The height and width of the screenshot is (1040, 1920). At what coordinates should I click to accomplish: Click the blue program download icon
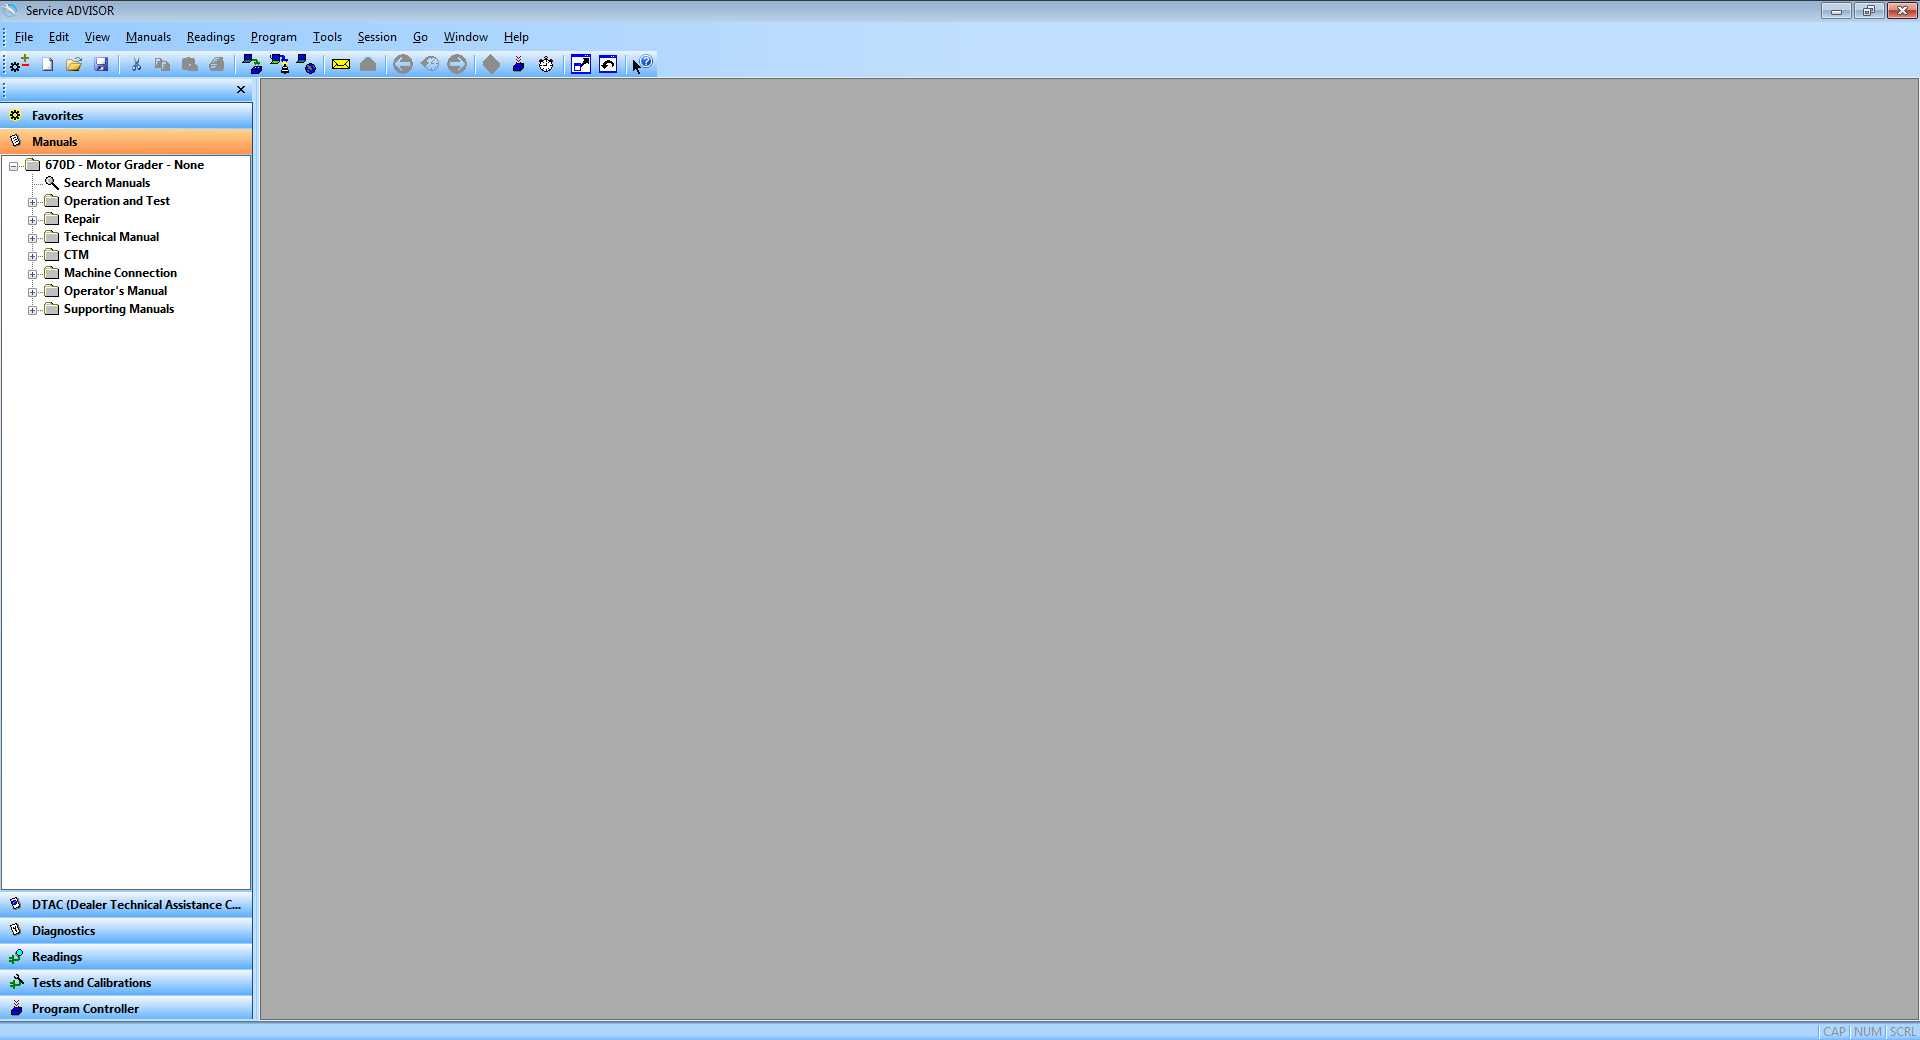click(x=518, y=64)
